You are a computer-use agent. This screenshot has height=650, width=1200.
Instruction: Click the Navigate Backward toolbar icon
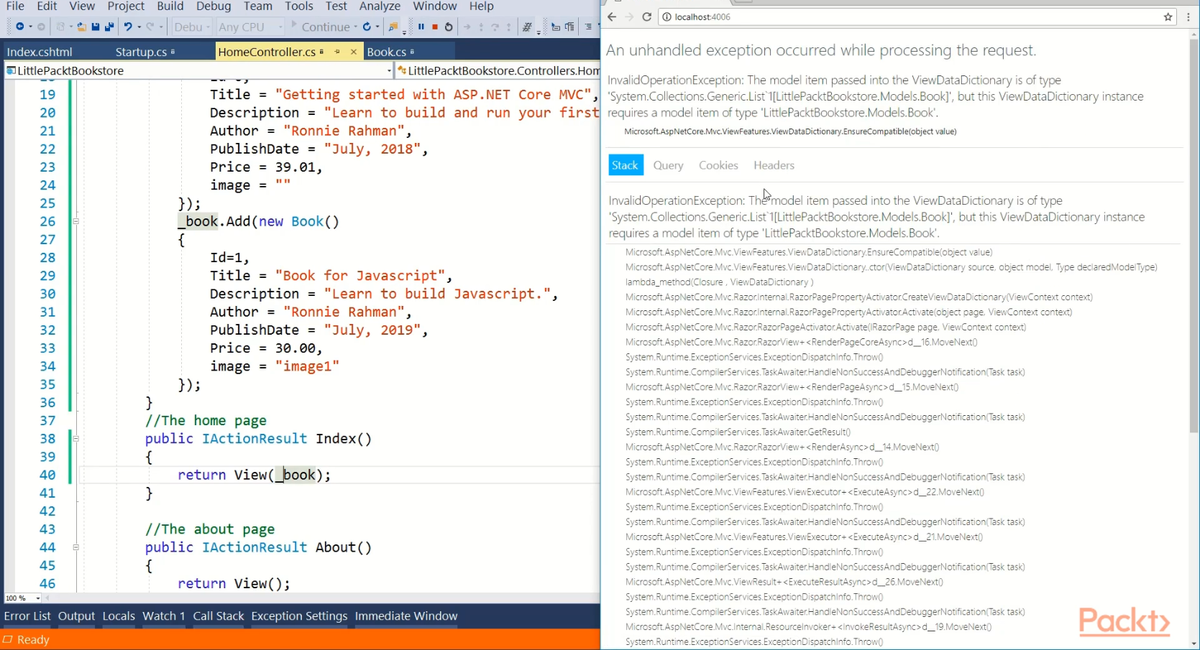coord(19,26)
